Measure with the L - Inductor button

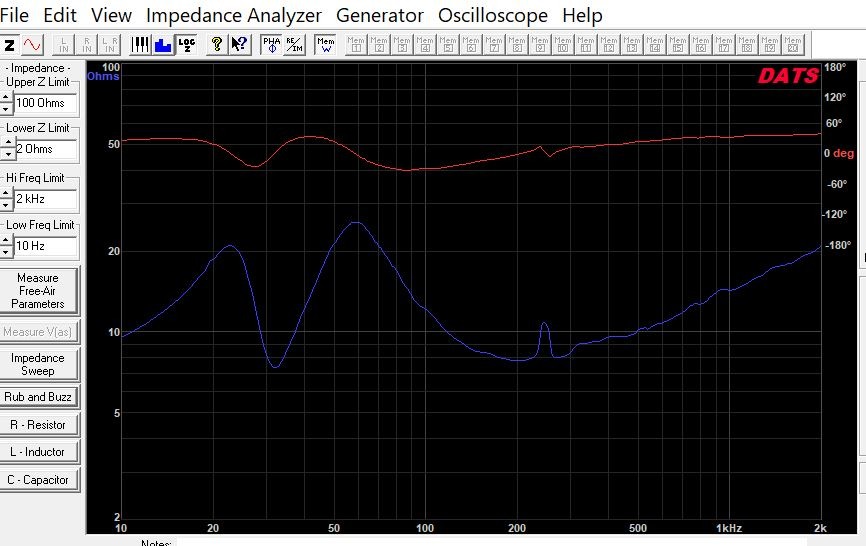tap(39, 452)
